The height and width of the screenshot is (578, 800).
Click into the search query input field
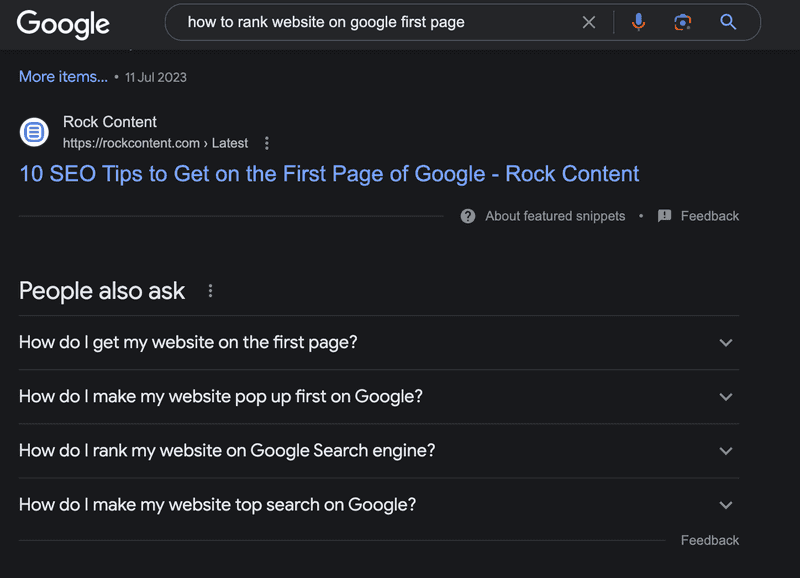[x=378, y=22]
